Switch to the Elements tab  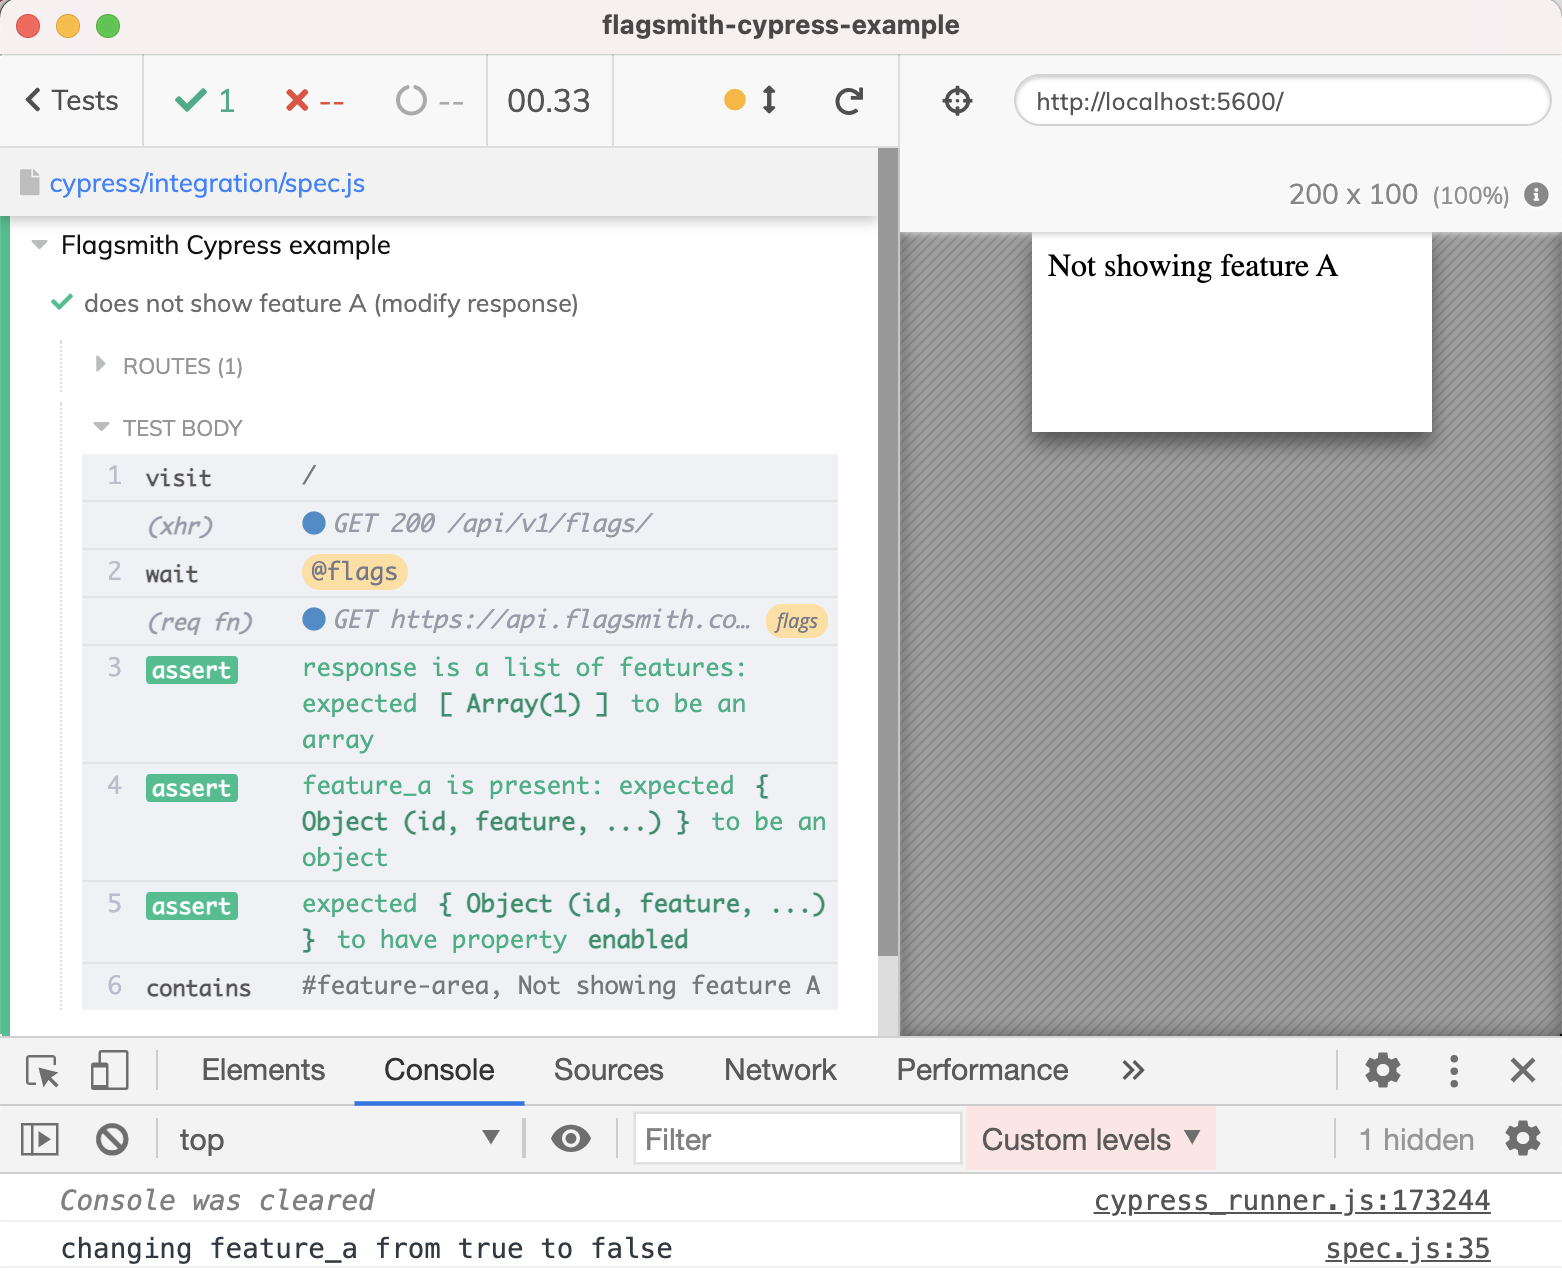pos(263,1070)
